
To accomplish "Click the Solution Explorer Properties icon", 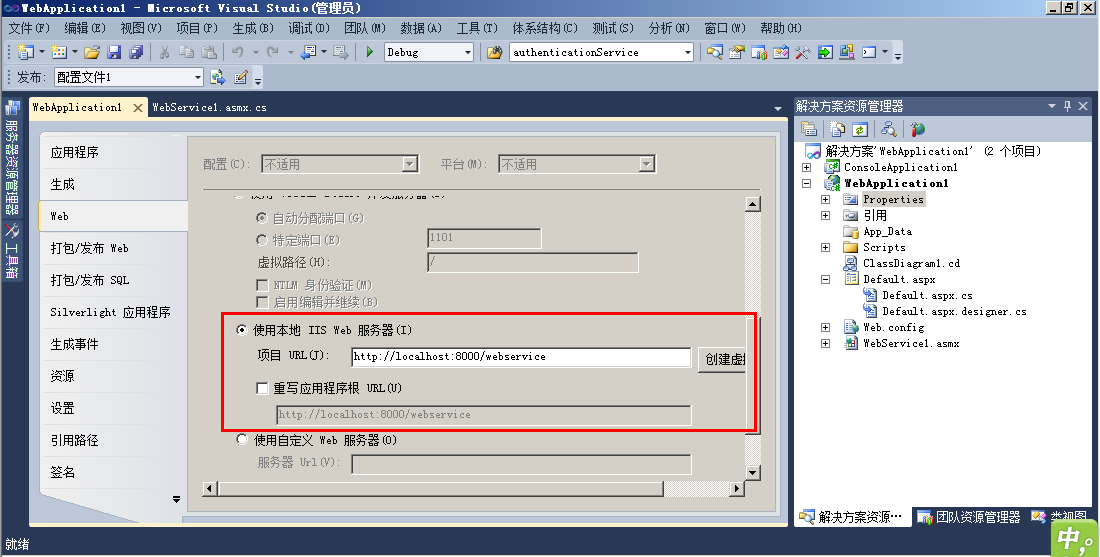I will click(x=809, y=129).
